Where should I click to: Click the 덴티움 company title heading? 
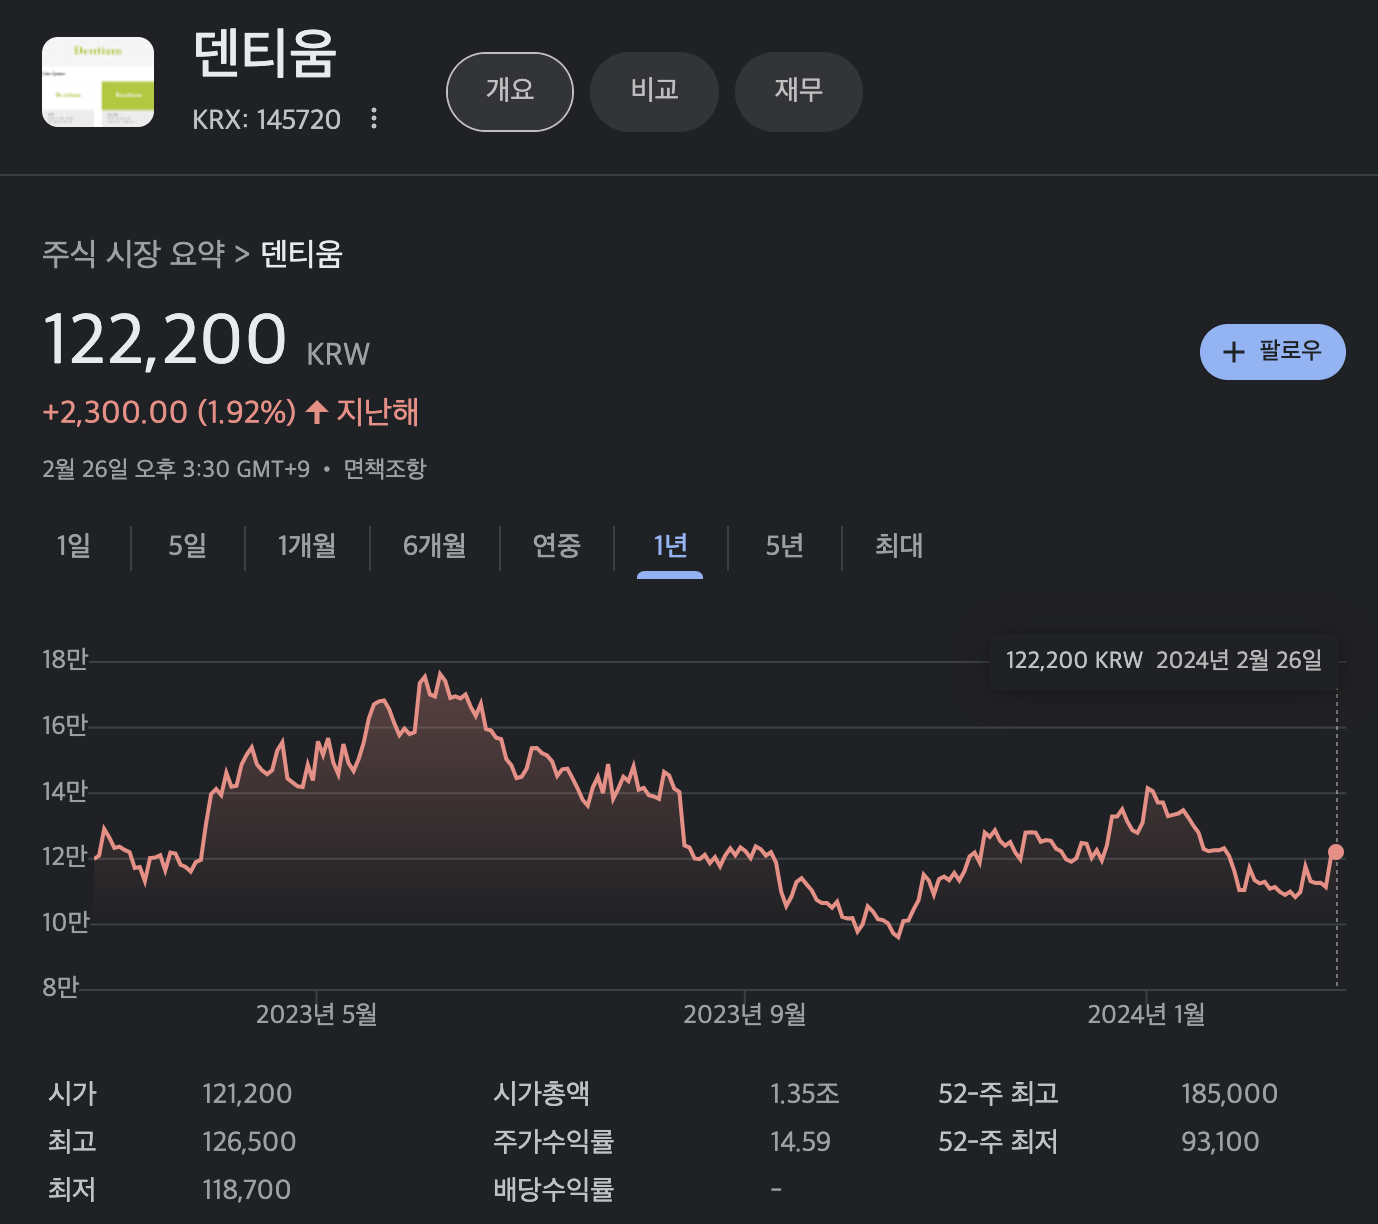point(265,54)
